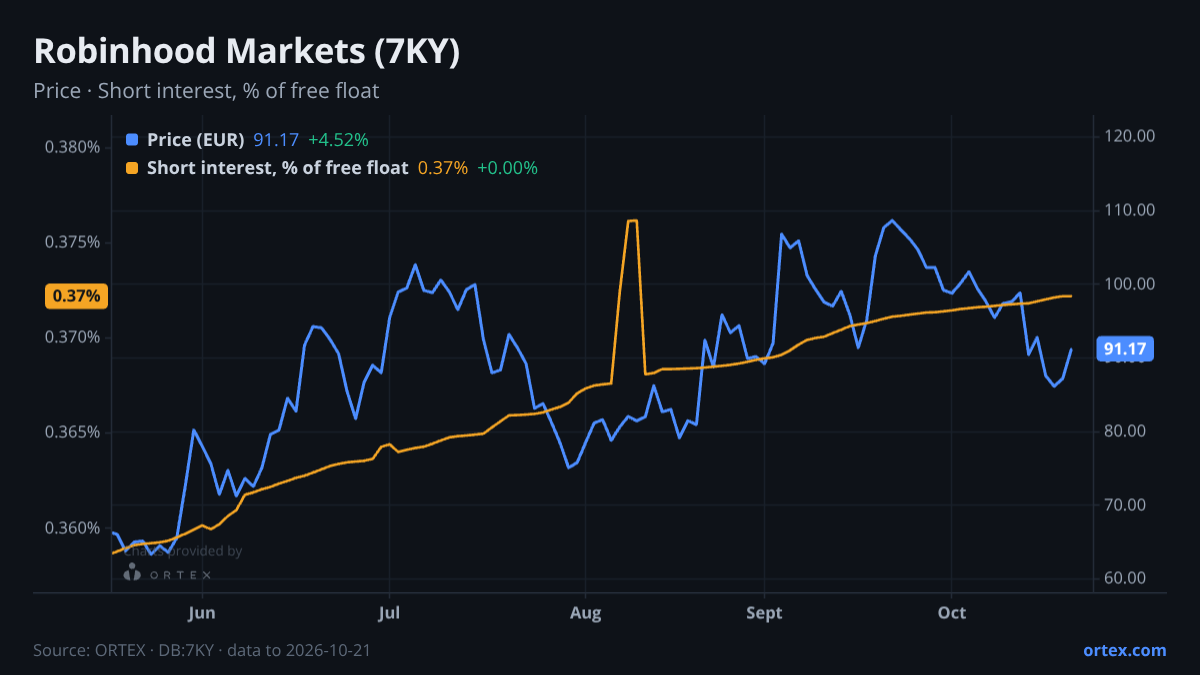Click the orange 0.37% left-axis marker
Screen dimensions: 1200x675
click(x=77, y=296)
